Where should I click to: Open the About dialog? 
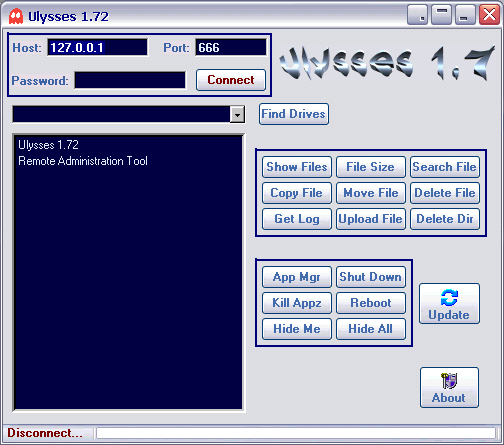coord(449,388)
